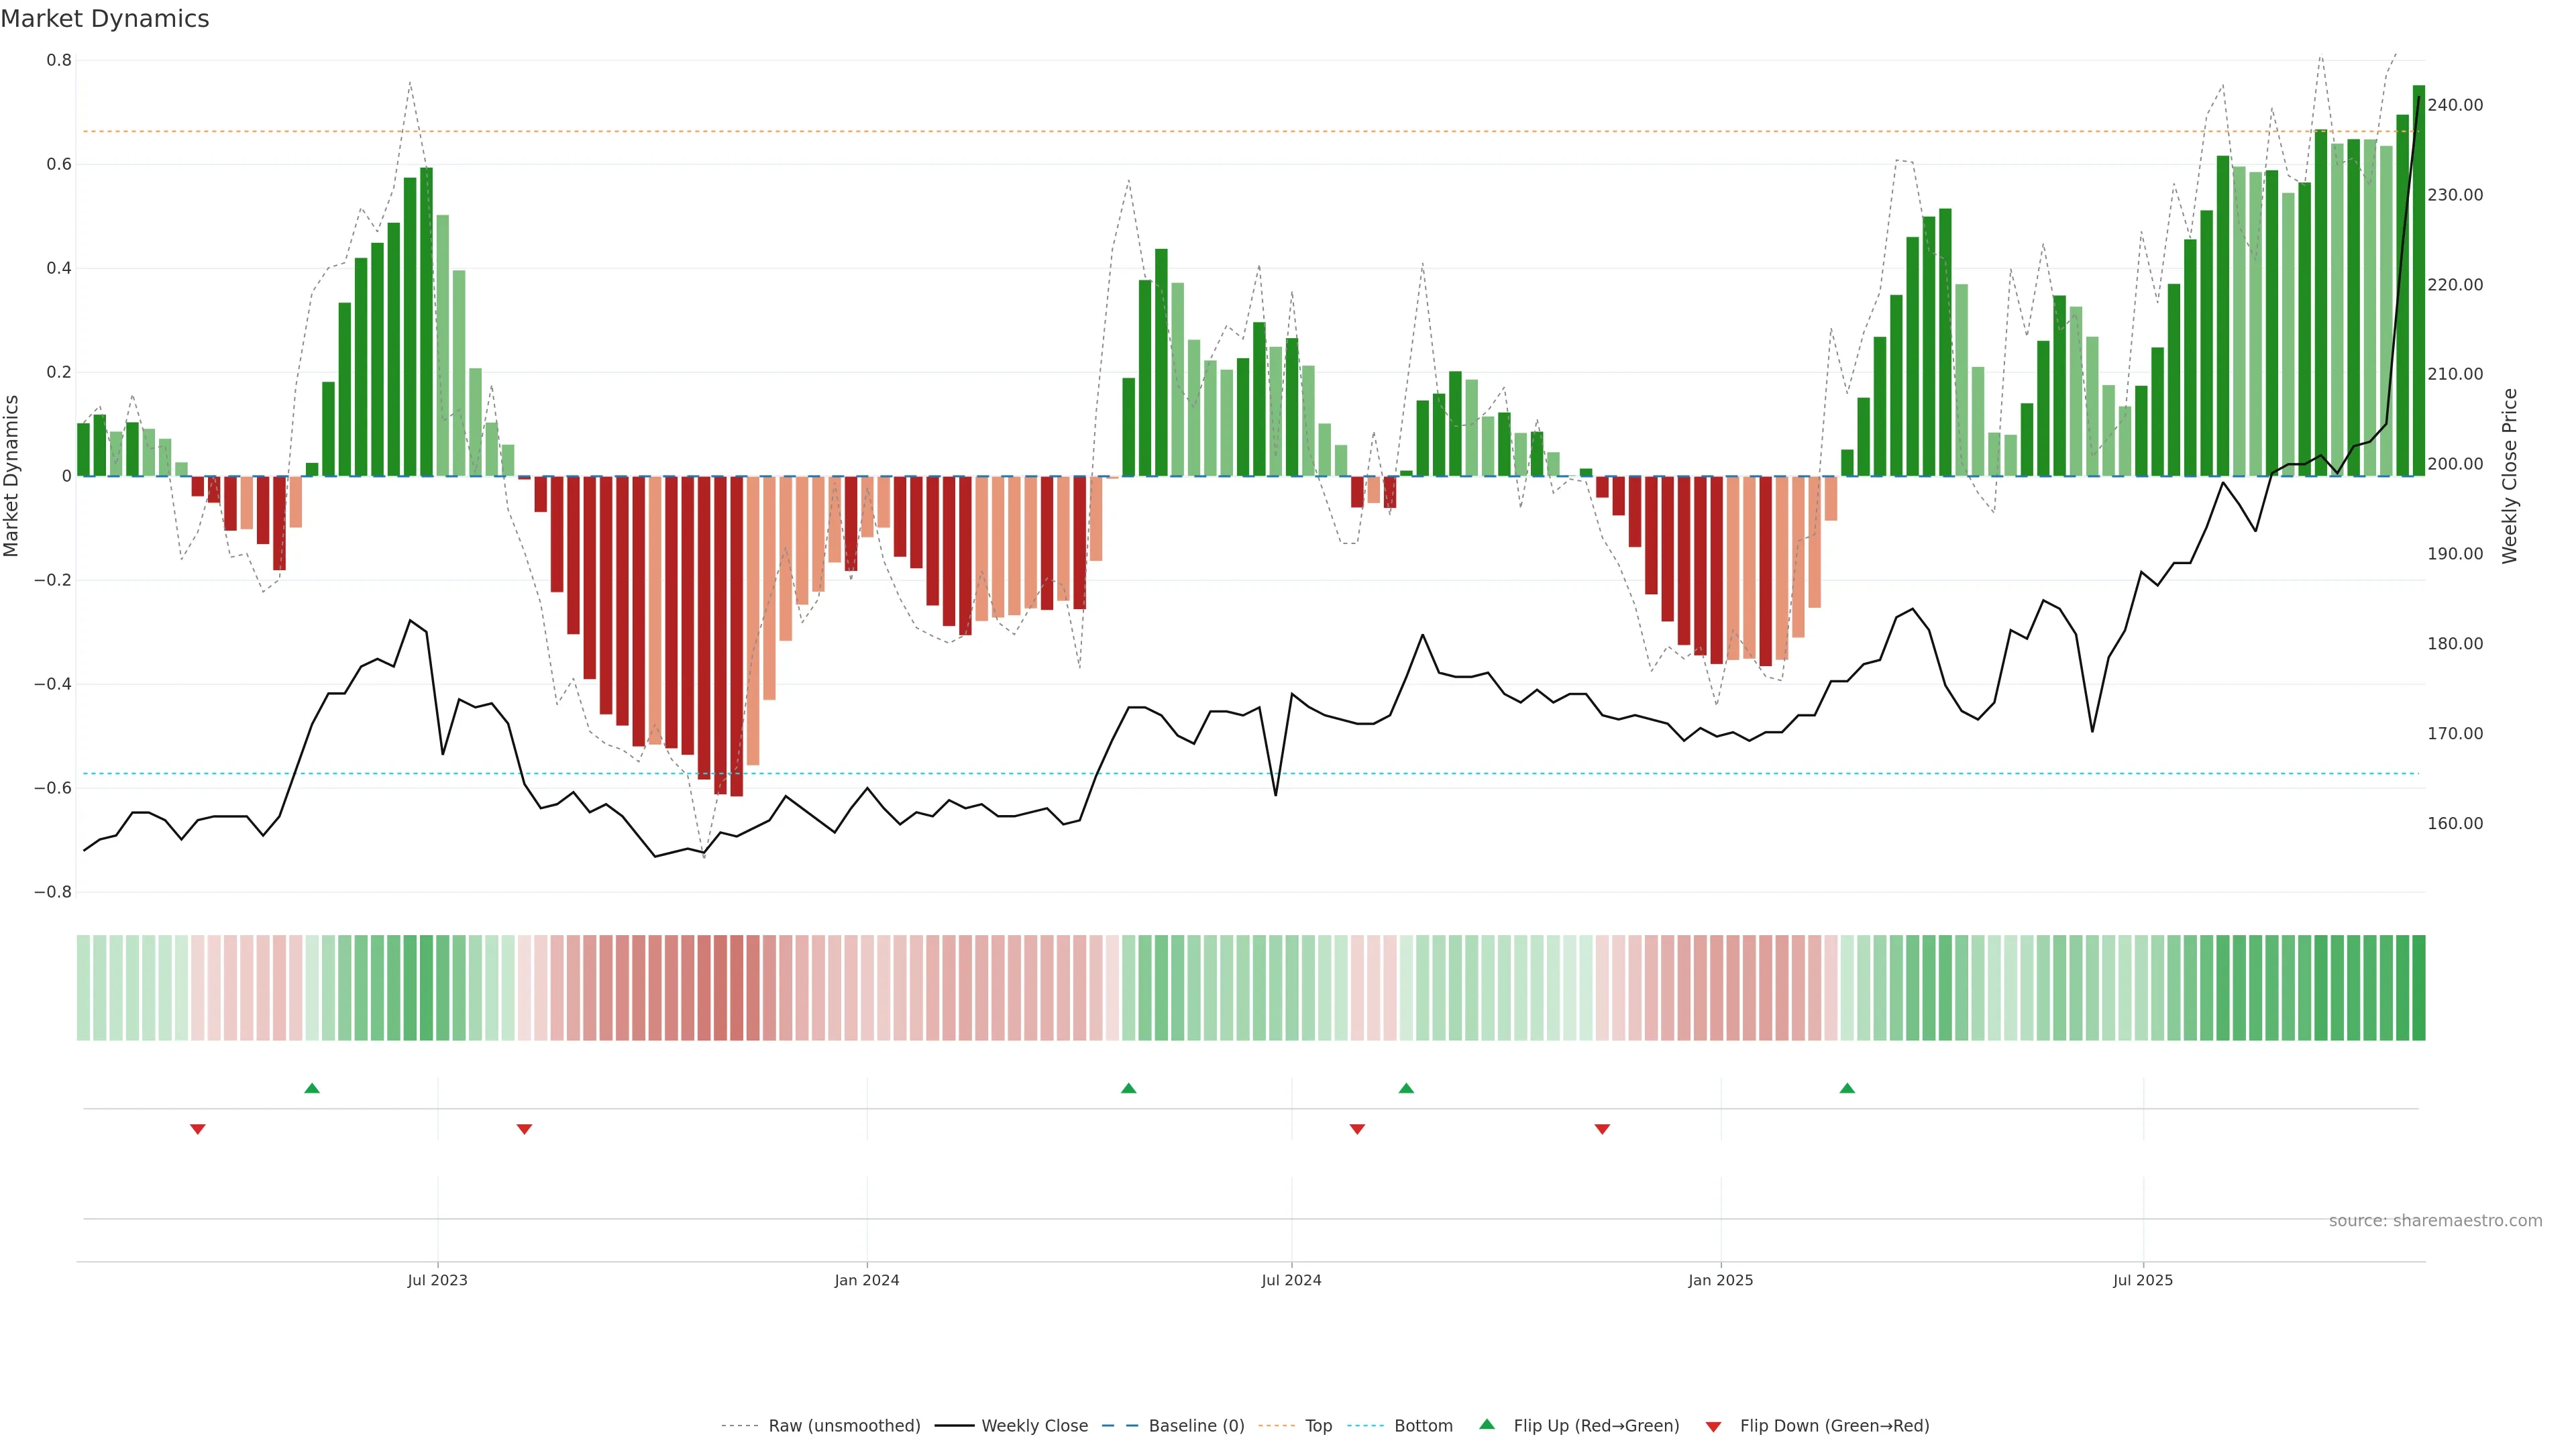Click the last green flip-up triangle marker
Image resolution: width=2576 pixels, height=1449 pixels.
pos(1847,1088)
